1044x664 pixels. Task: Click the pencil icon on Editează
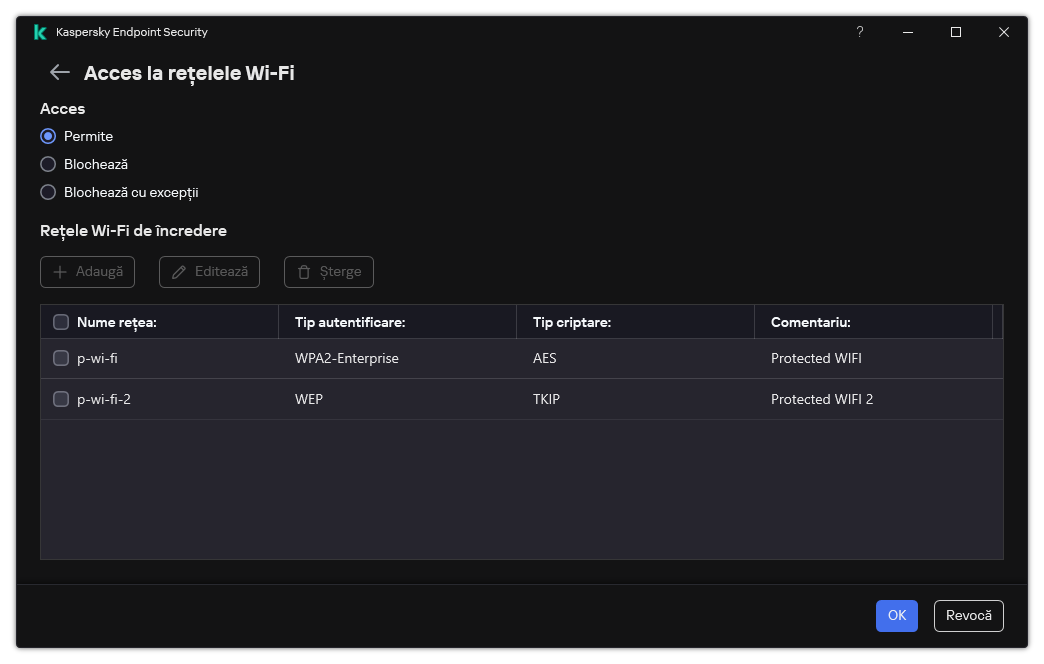181,271
